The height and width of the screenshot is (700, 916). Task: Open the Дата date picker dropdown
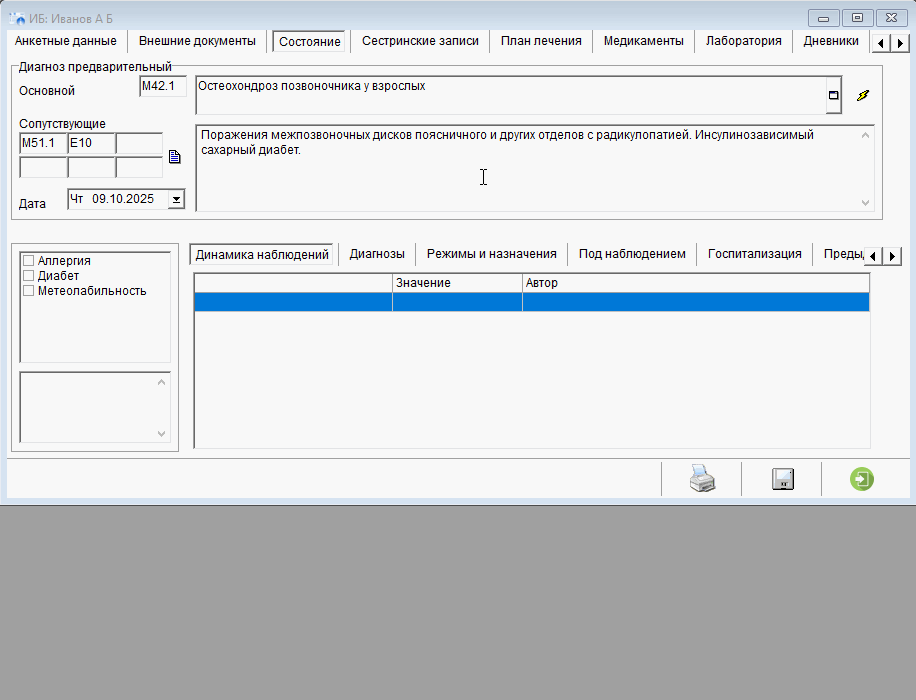point(176,199)
